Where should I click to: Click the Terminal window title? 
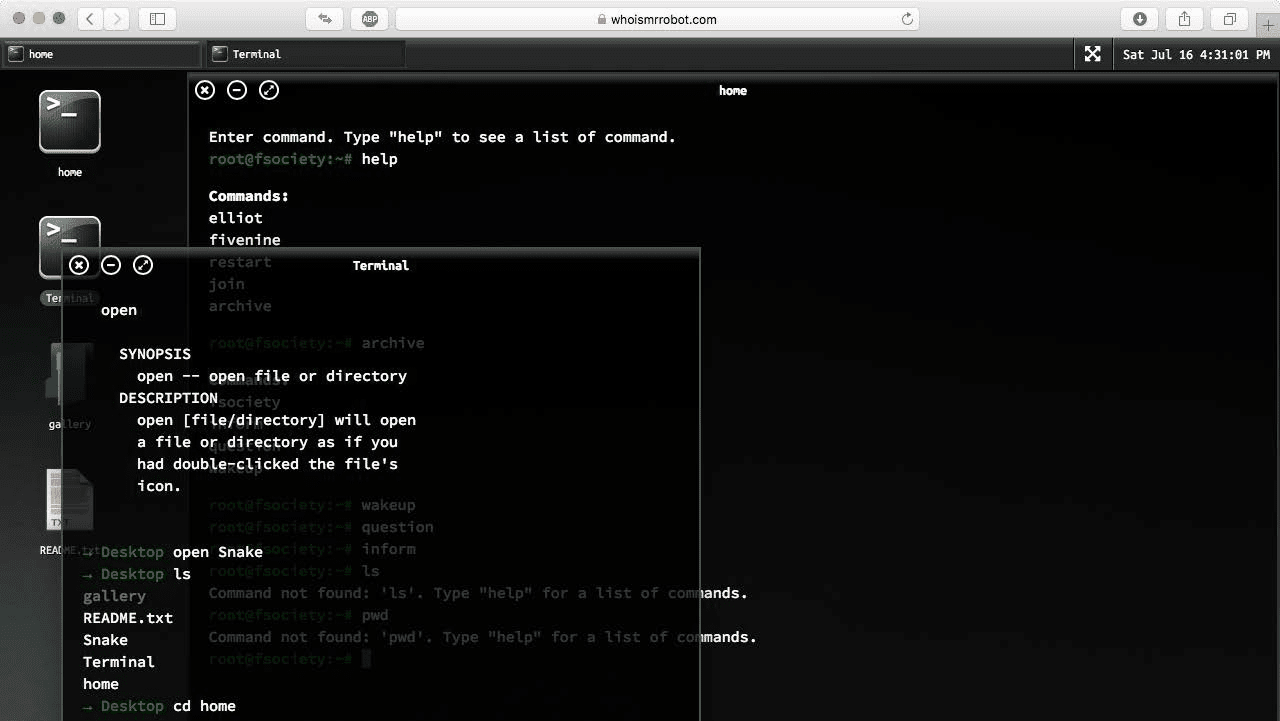tap(381, 266)
